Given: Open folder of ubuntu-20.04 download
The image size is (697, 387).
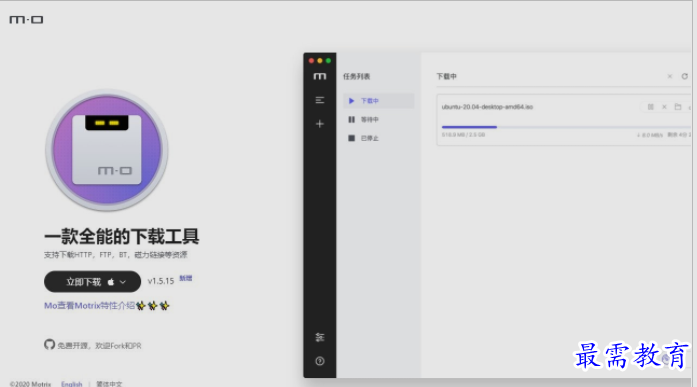Looking at the screenshot, I should tap(678, 107).
